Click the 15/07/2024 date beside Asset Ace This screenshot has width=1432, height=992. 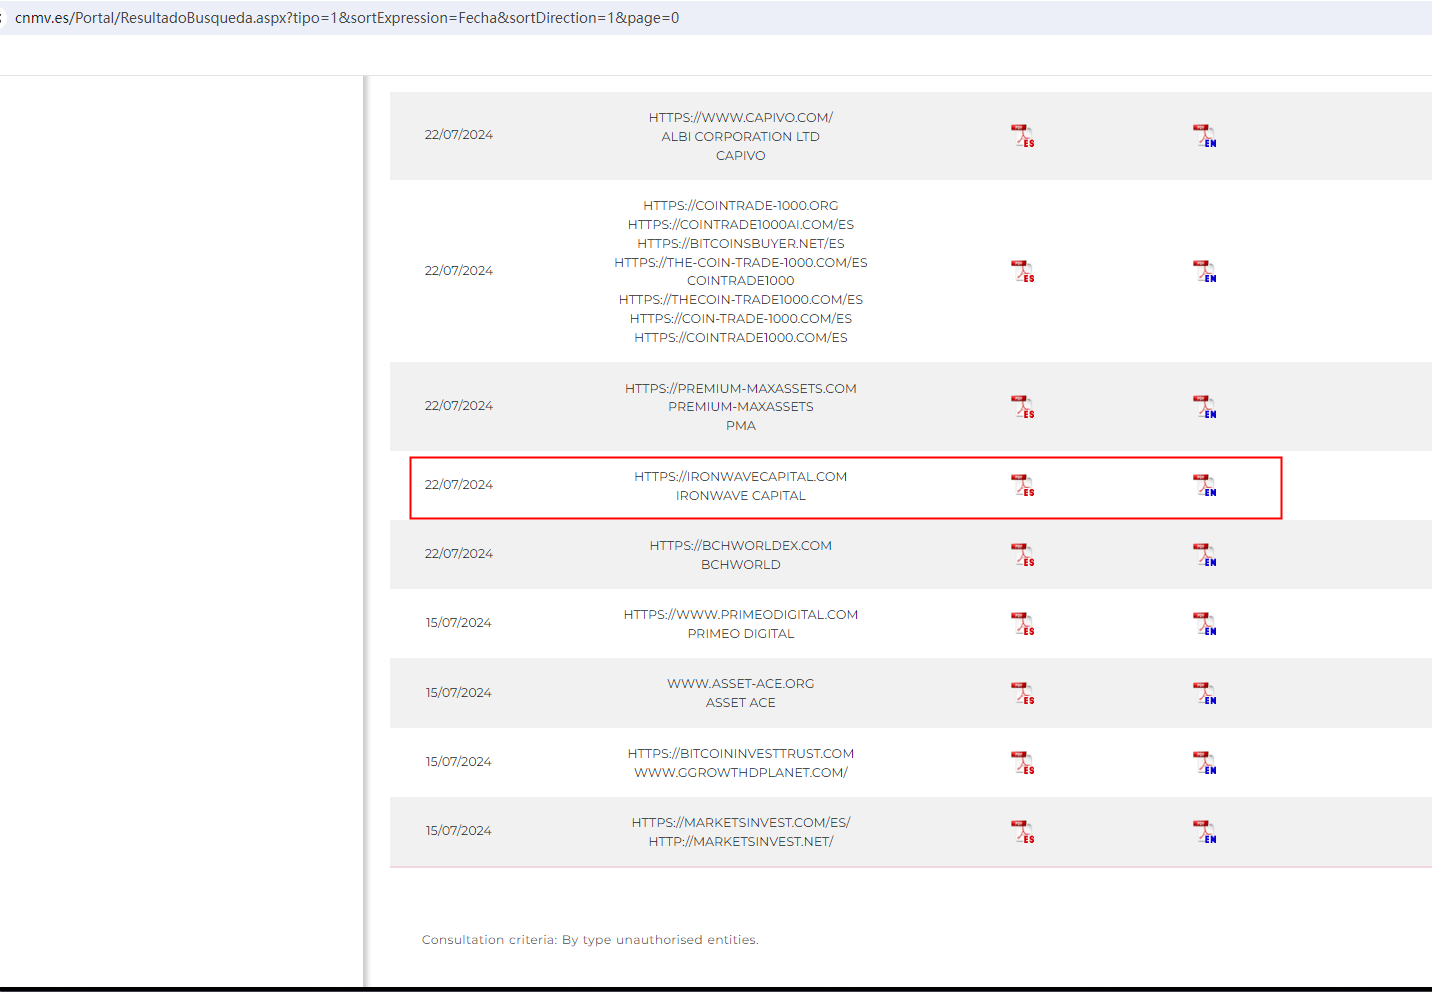459,693
